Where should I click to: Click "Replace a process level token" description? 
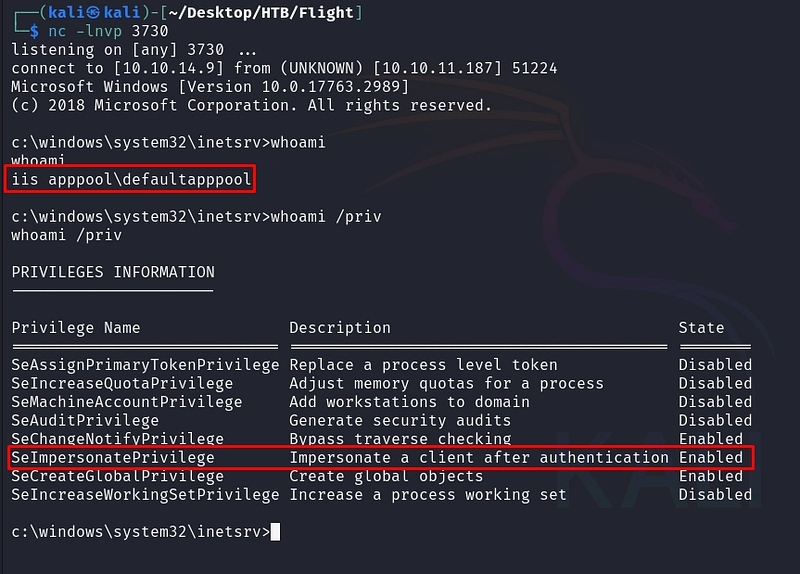423,365
